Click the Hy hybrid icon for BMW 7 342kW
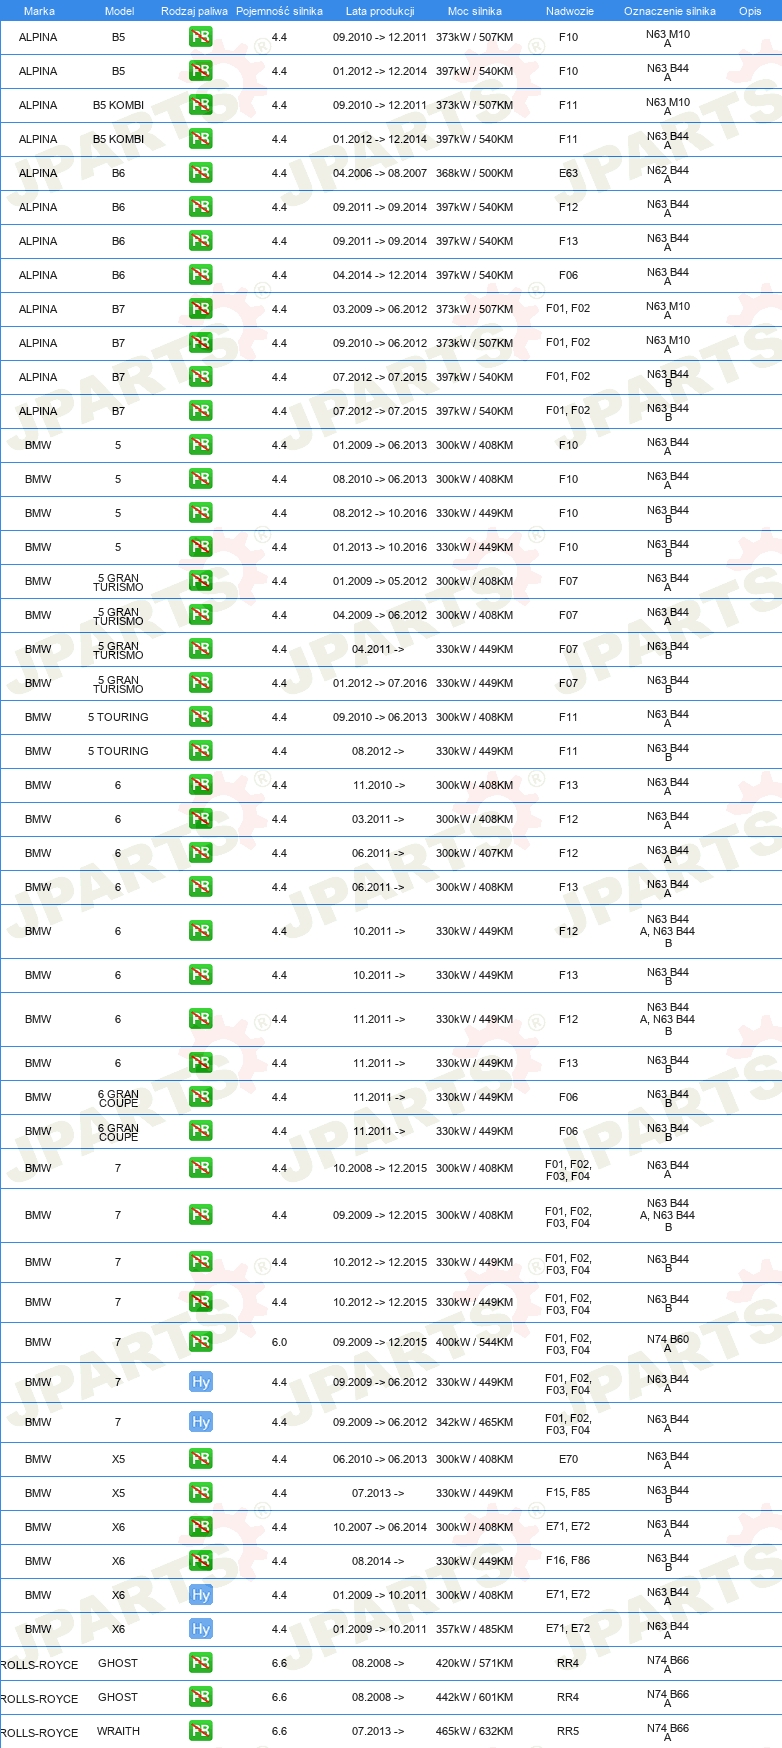 tap(200, 1422)
